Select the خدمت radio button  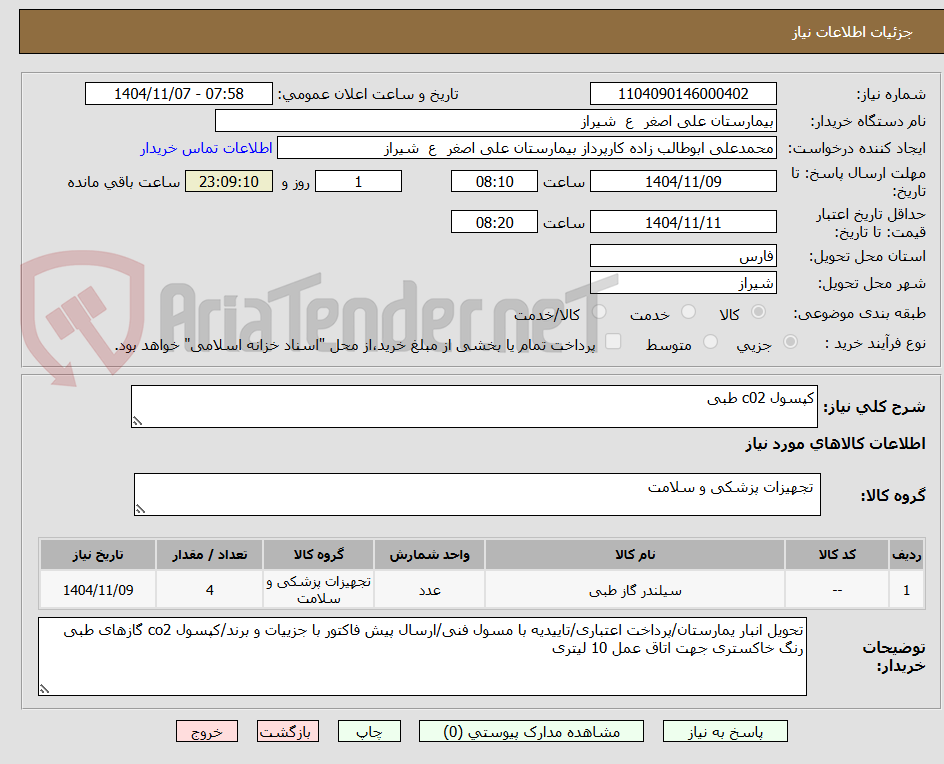tap(688, 311)
